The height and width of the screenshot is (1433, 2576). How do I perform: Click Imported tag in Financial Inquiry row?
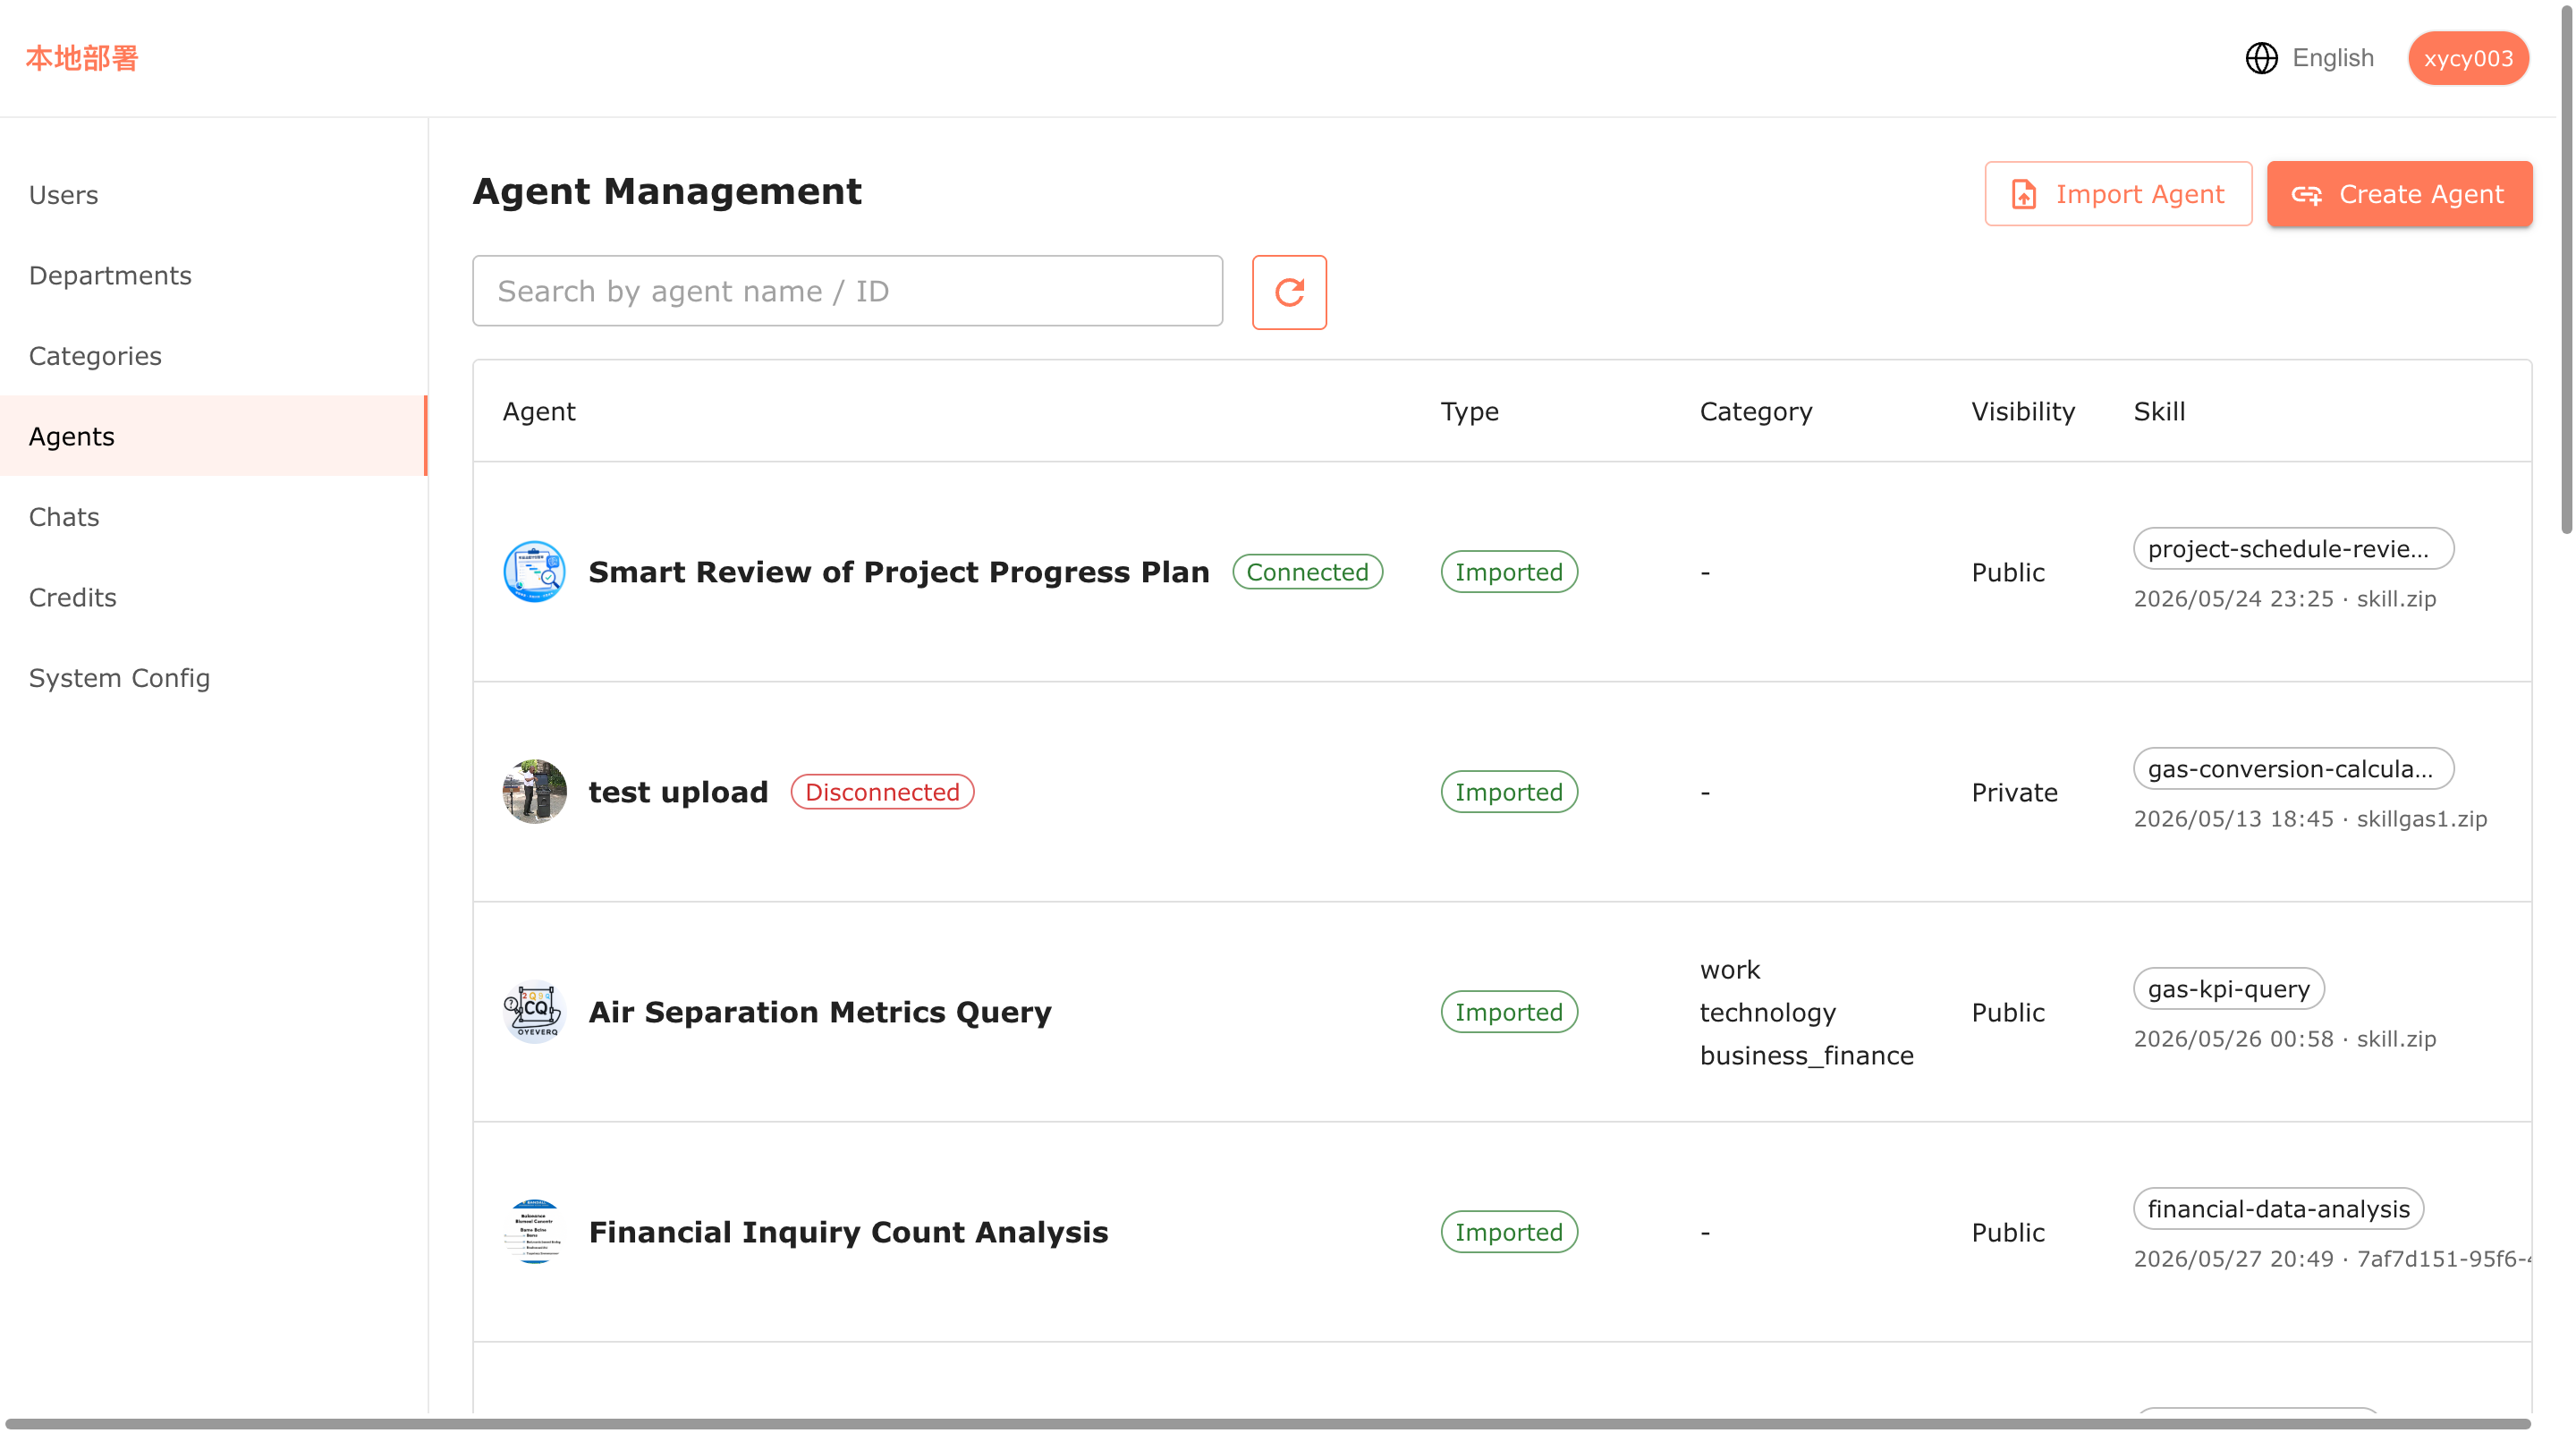pyautogui.click(x=1509, y=1232)
